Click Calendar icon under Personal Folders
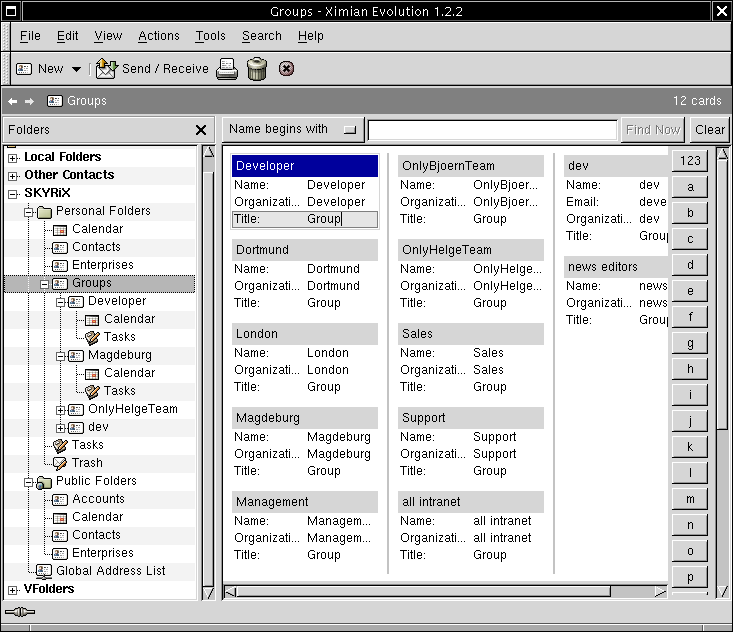 click(60, 230)
